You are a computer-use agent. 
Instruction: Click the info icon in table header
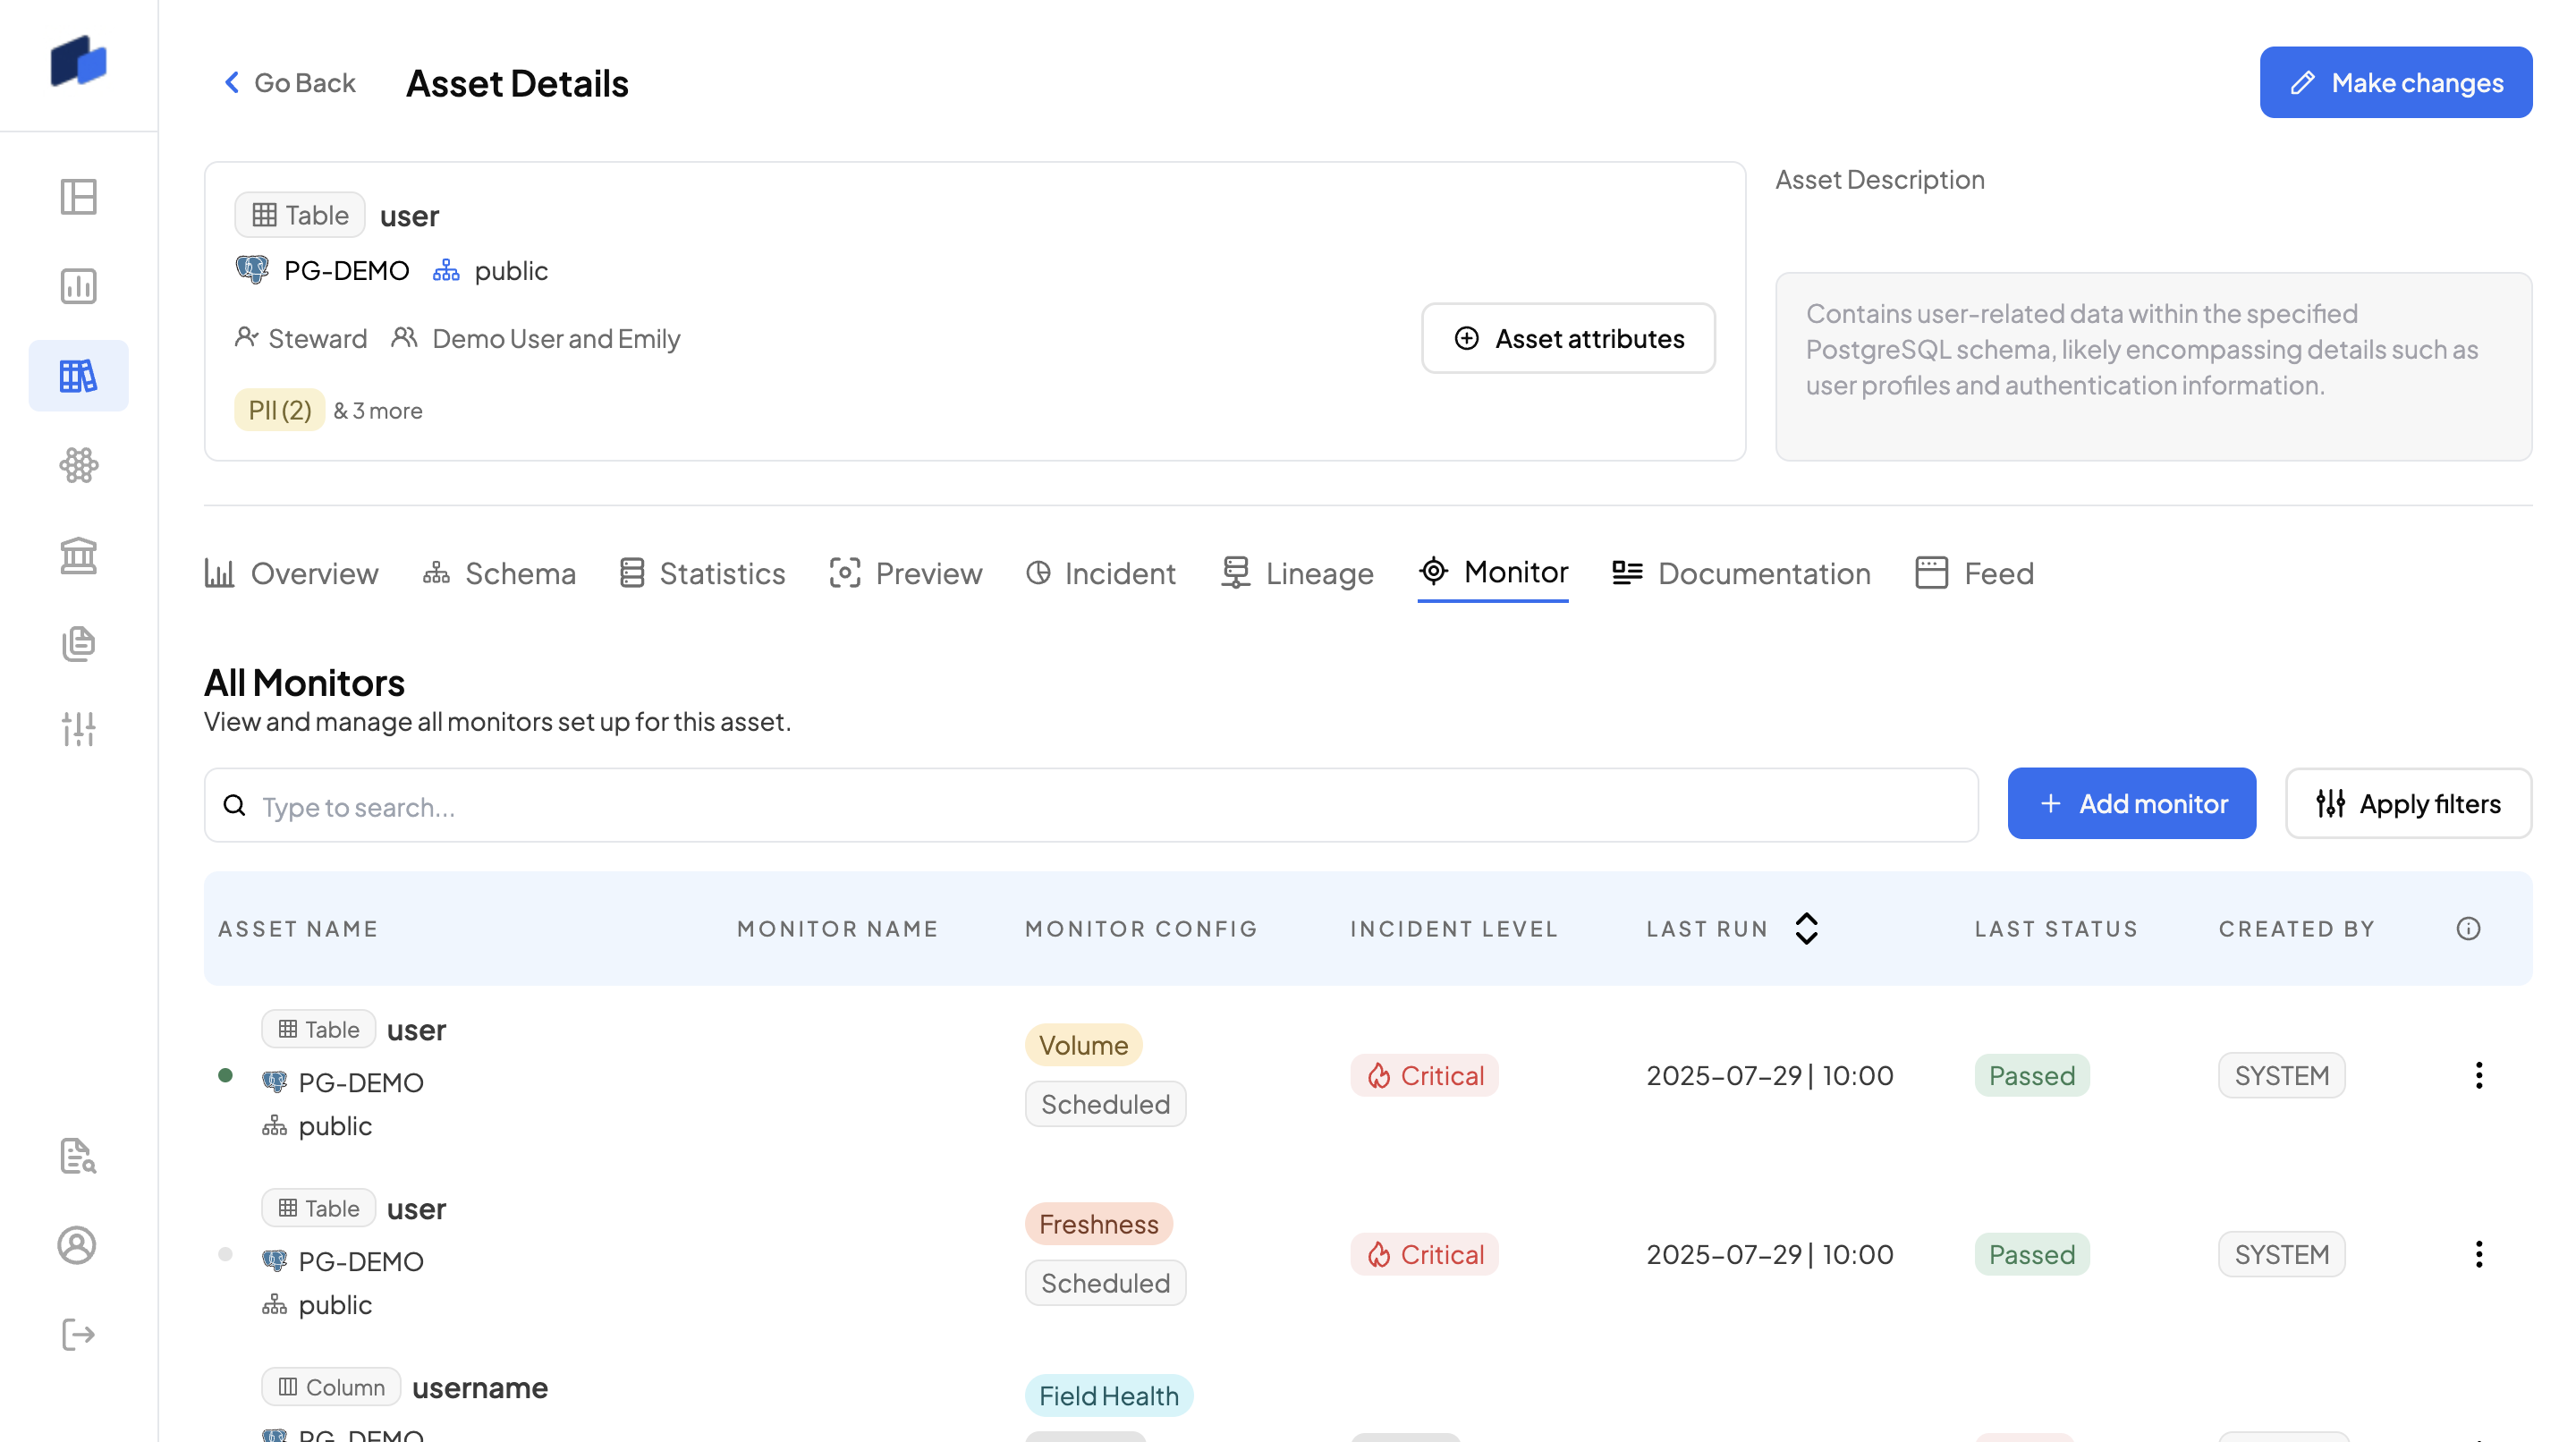(x=2468, y=928)
